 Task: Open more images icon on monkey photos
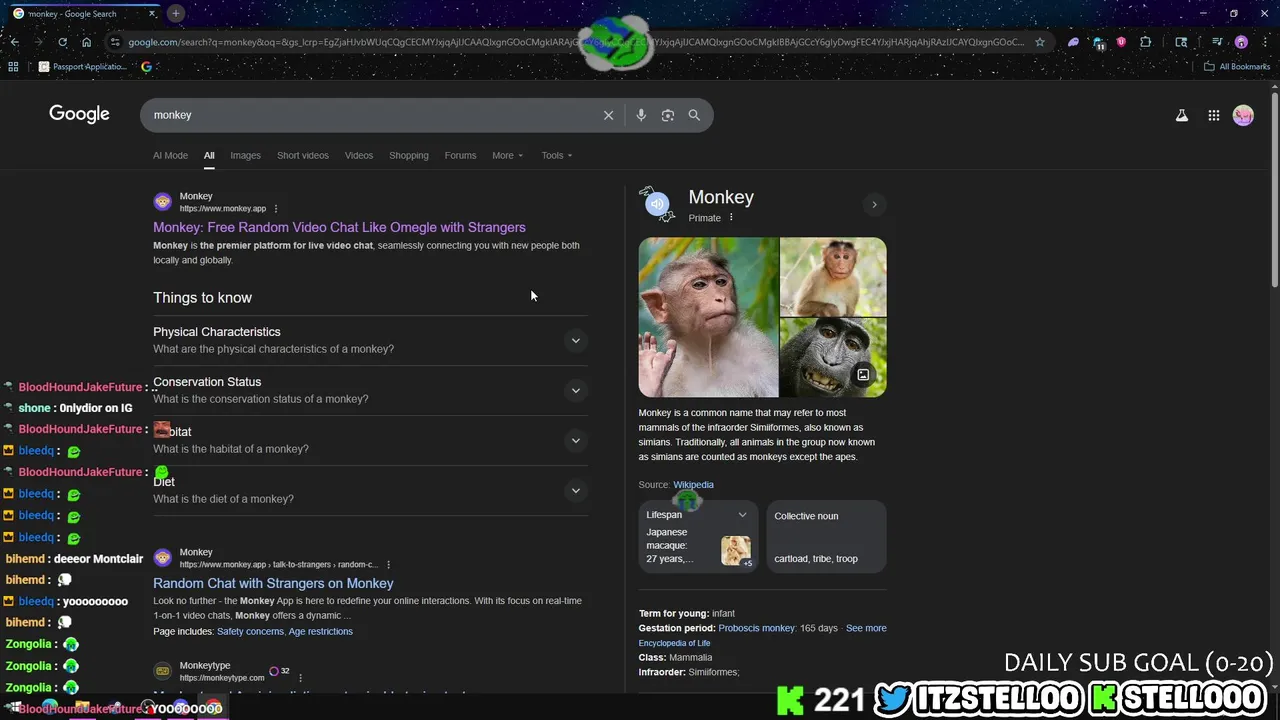click(x=863, y=375)
